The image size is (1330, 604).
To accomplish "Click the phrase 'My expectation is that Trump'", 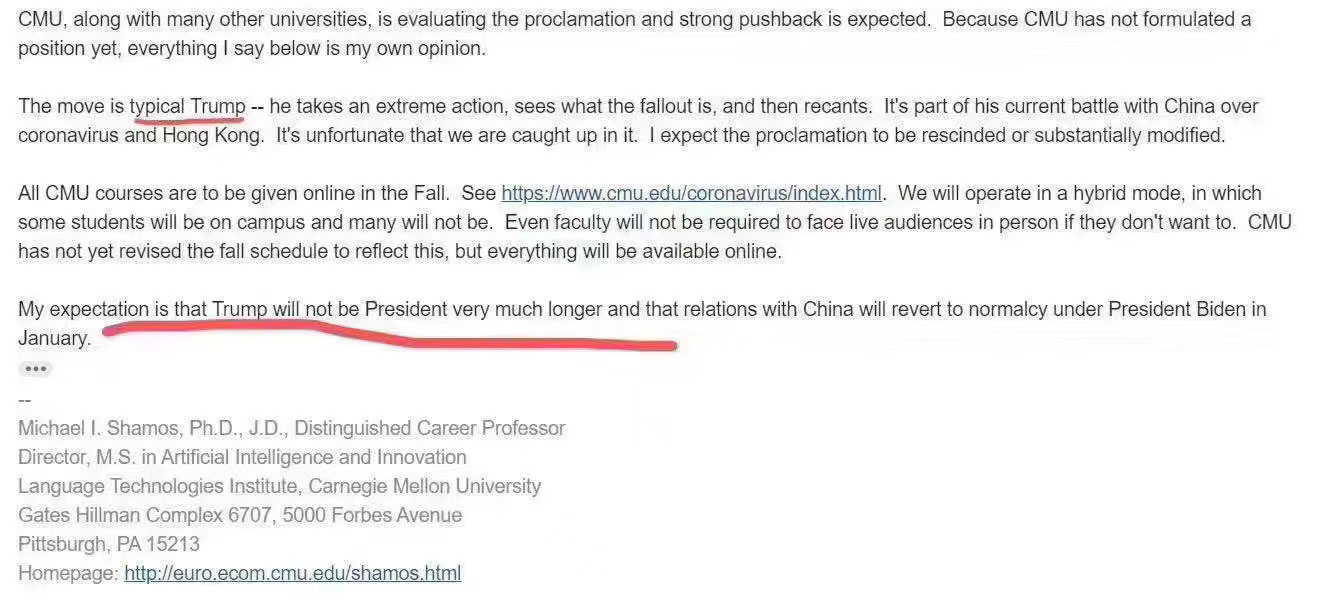I will (x=143, y=309).
